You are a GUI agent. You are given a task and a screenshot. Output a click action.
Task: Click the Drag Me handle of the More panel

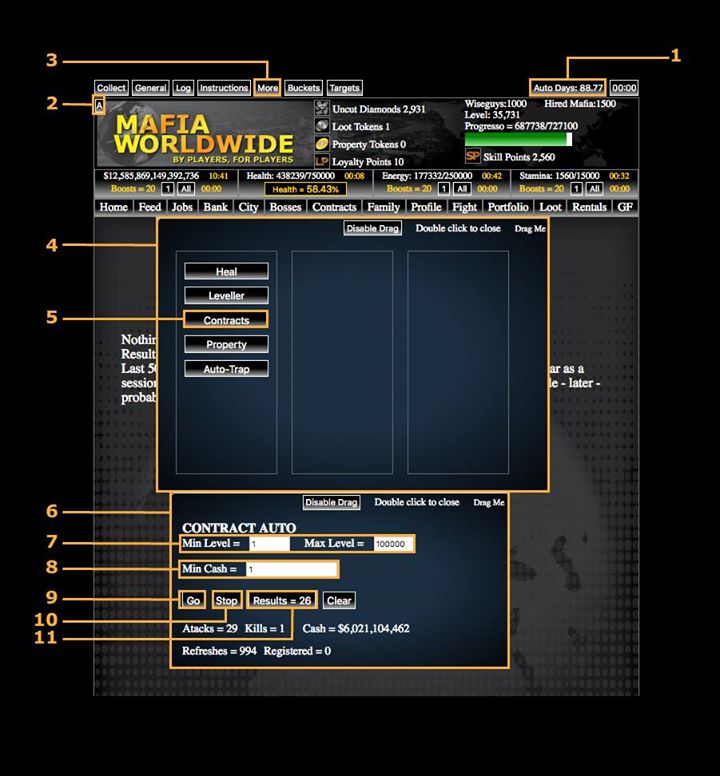click(530, 229)
